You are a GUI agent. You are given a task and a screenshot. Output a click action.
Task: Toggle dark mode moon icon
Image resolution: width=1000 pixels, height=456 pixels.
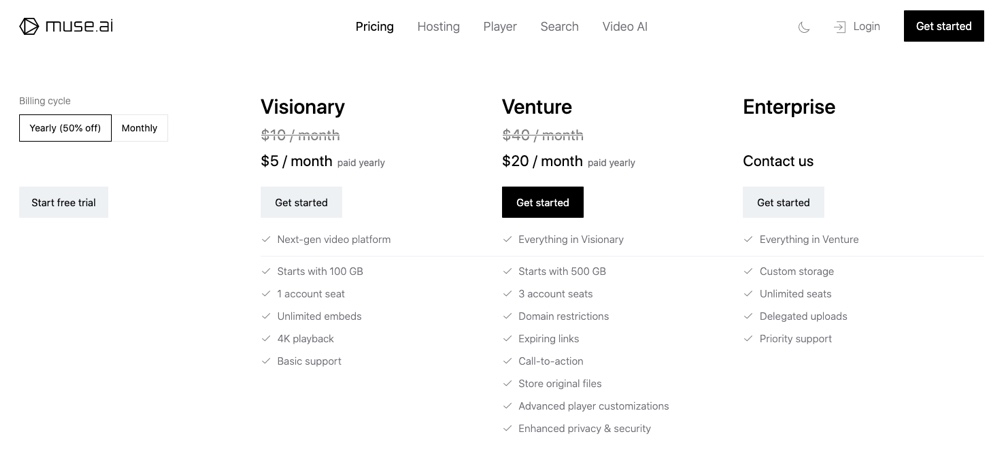point(804,27)
